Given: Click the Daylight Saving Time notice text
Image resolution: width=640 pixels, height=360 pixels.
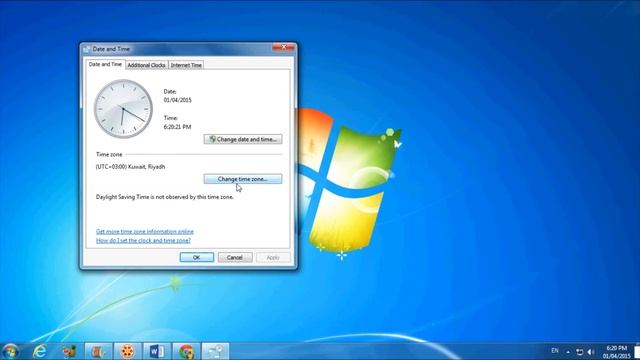Looking at the screenshot, I should click(x=164, y=197).
